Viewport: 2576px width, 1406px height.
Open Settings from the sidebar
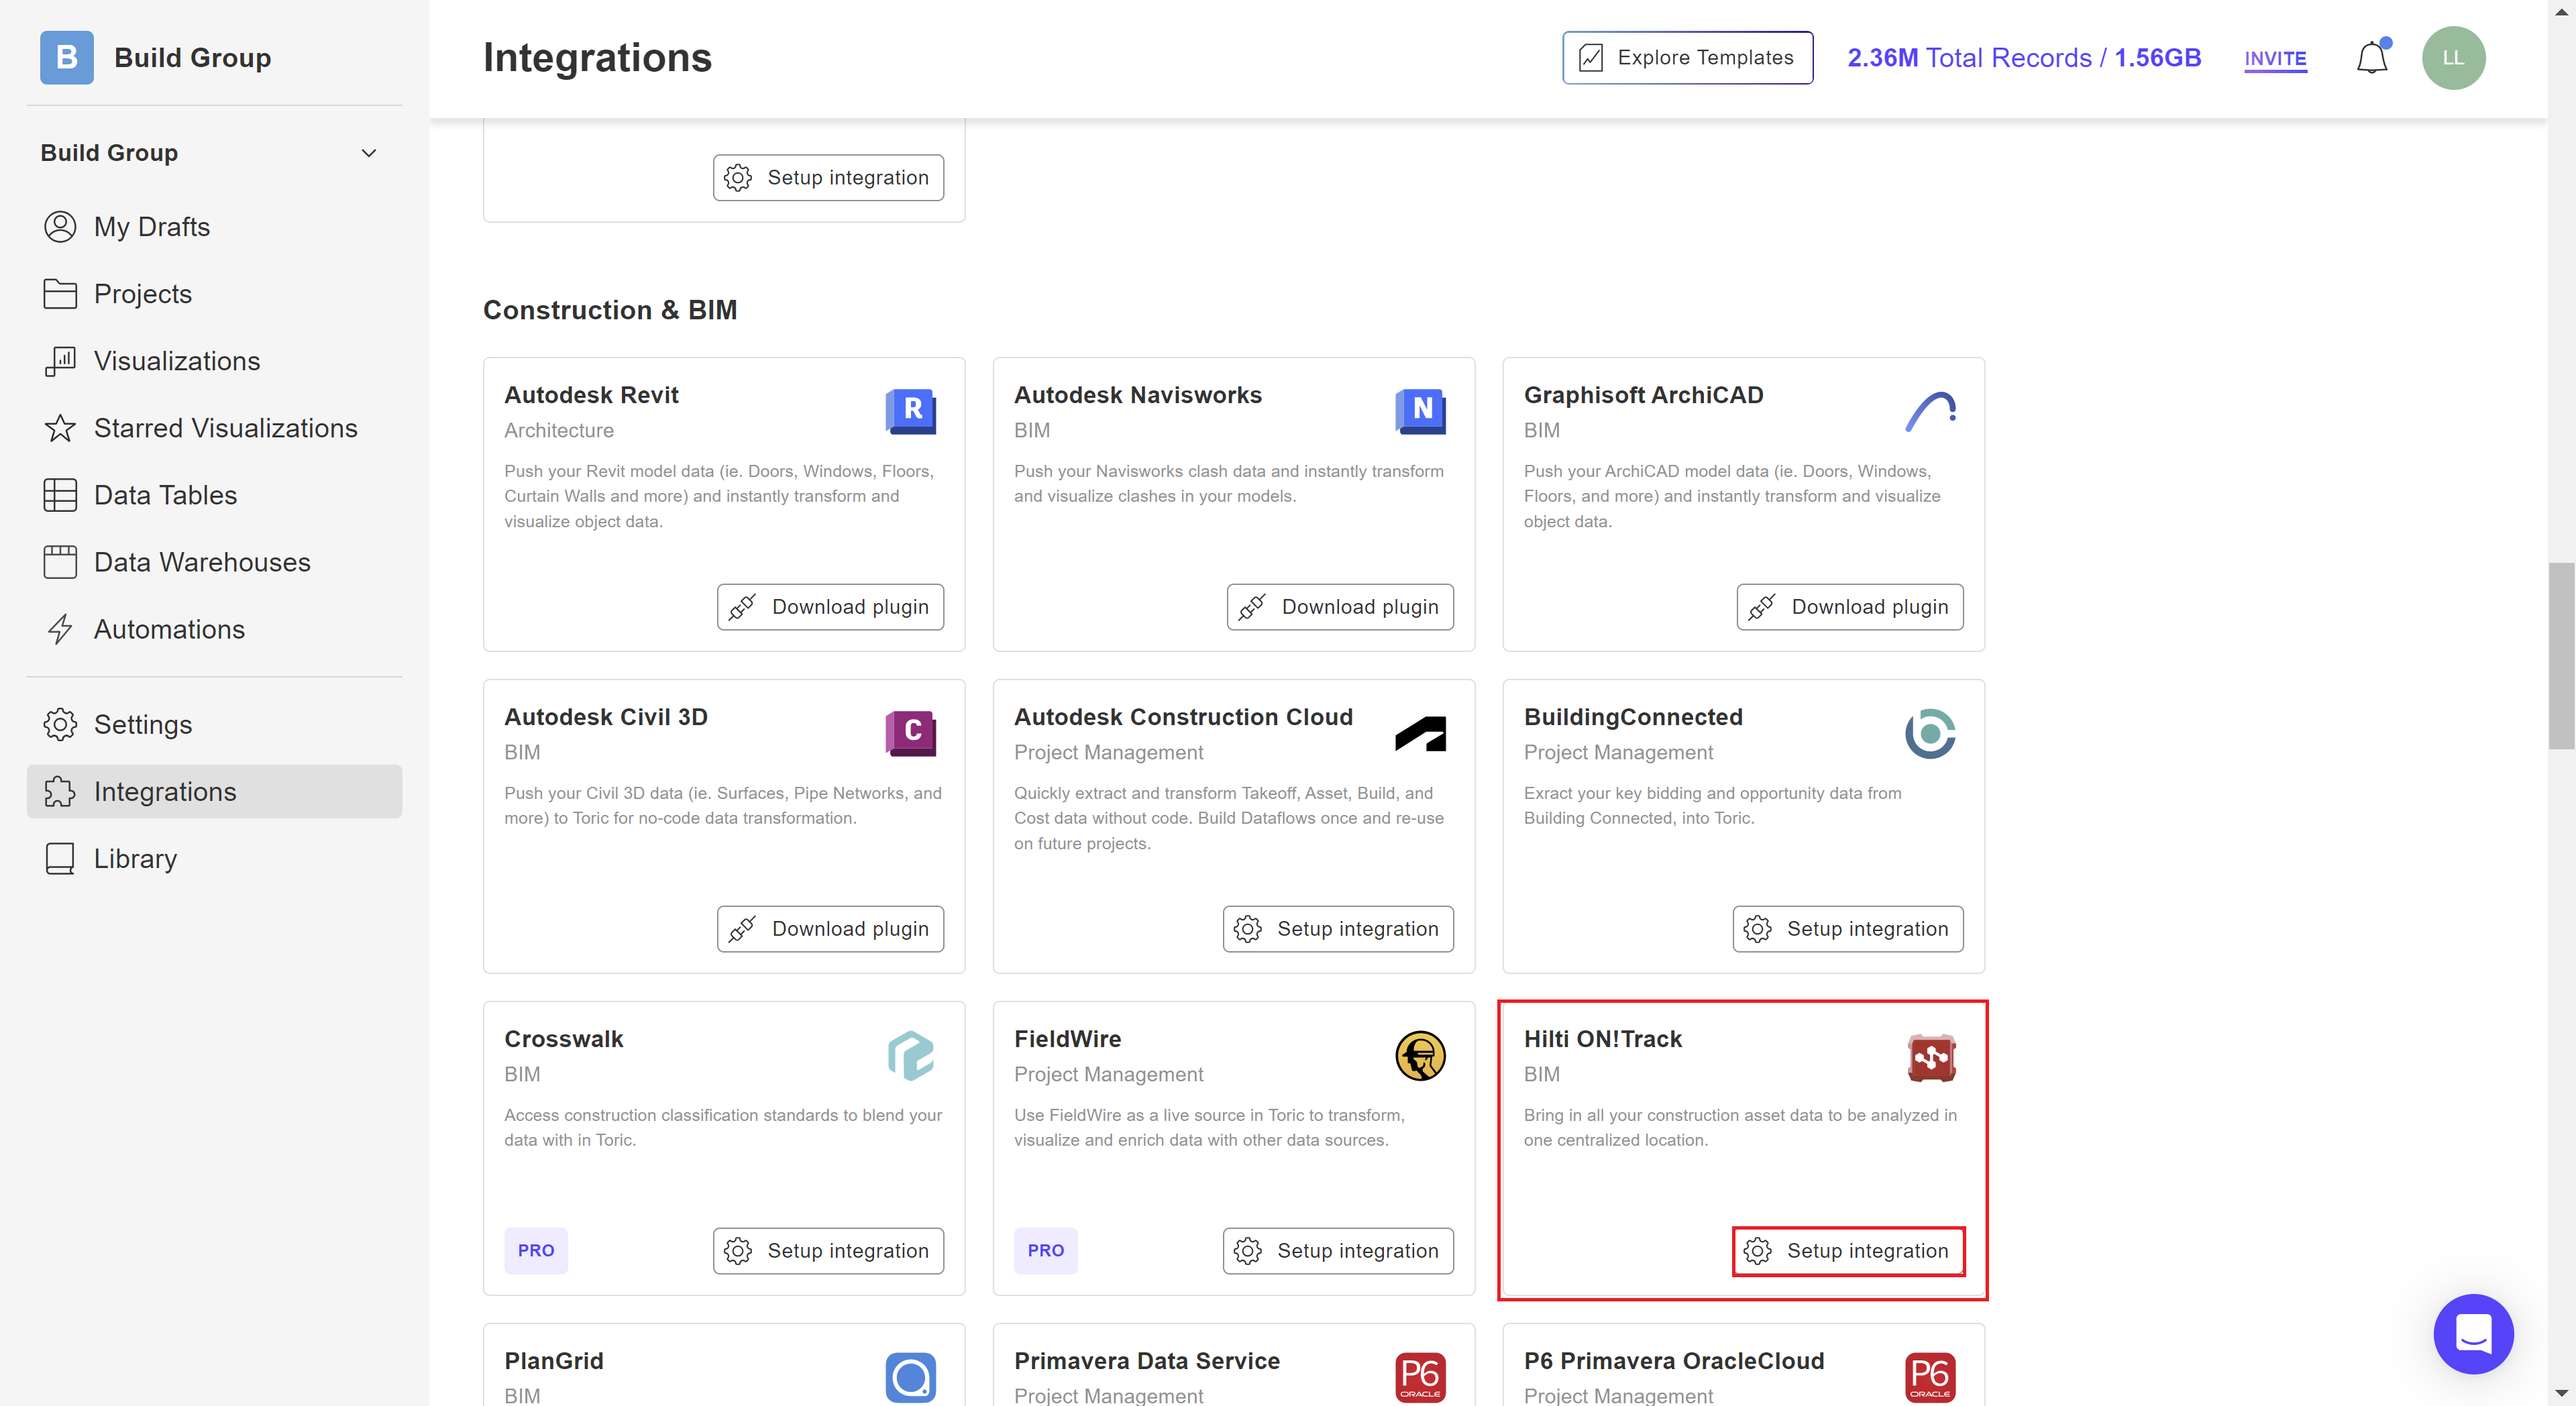(214, 724)
